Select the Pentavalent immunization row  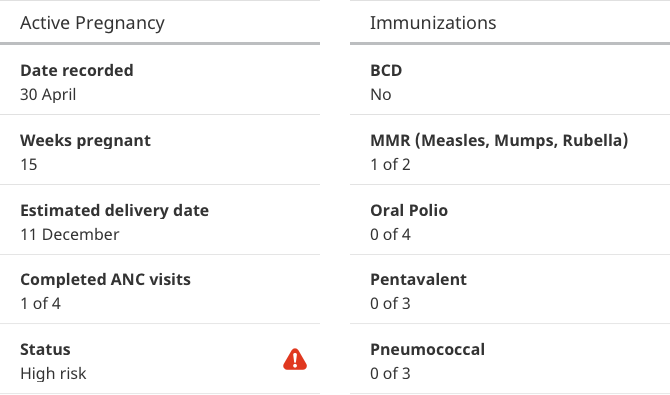510,289
